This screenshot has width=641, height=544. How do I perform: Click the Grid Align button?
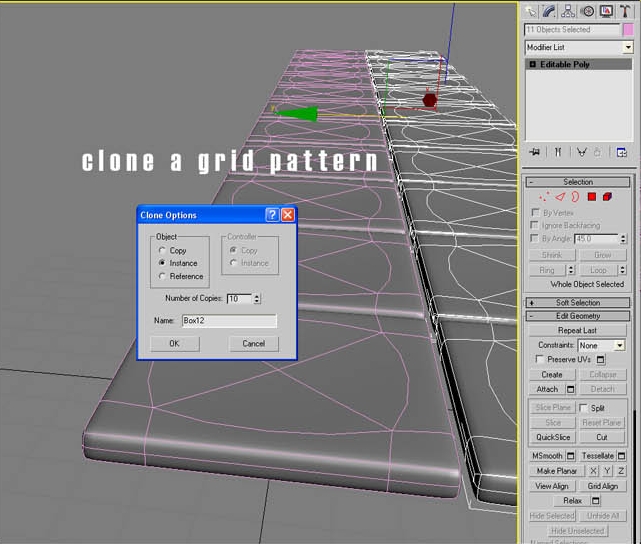(603, 486)
